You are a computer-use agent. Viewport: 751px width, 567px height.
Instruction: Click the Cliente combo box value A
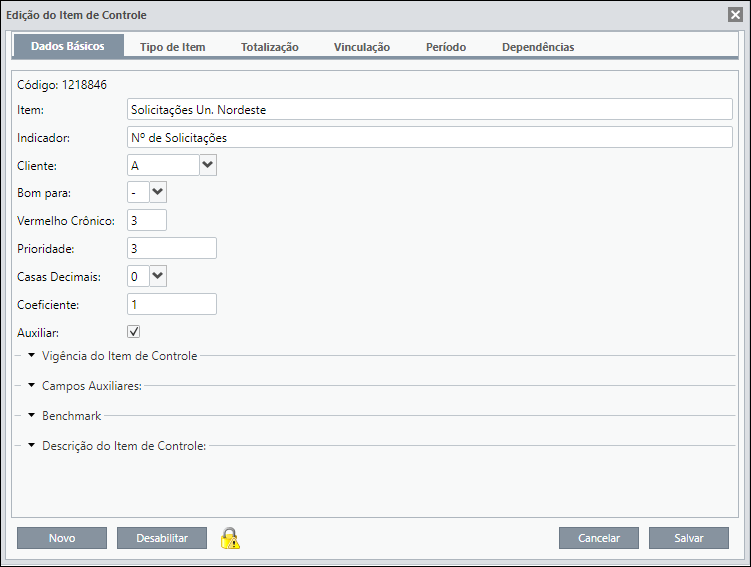tap(163, 165)
